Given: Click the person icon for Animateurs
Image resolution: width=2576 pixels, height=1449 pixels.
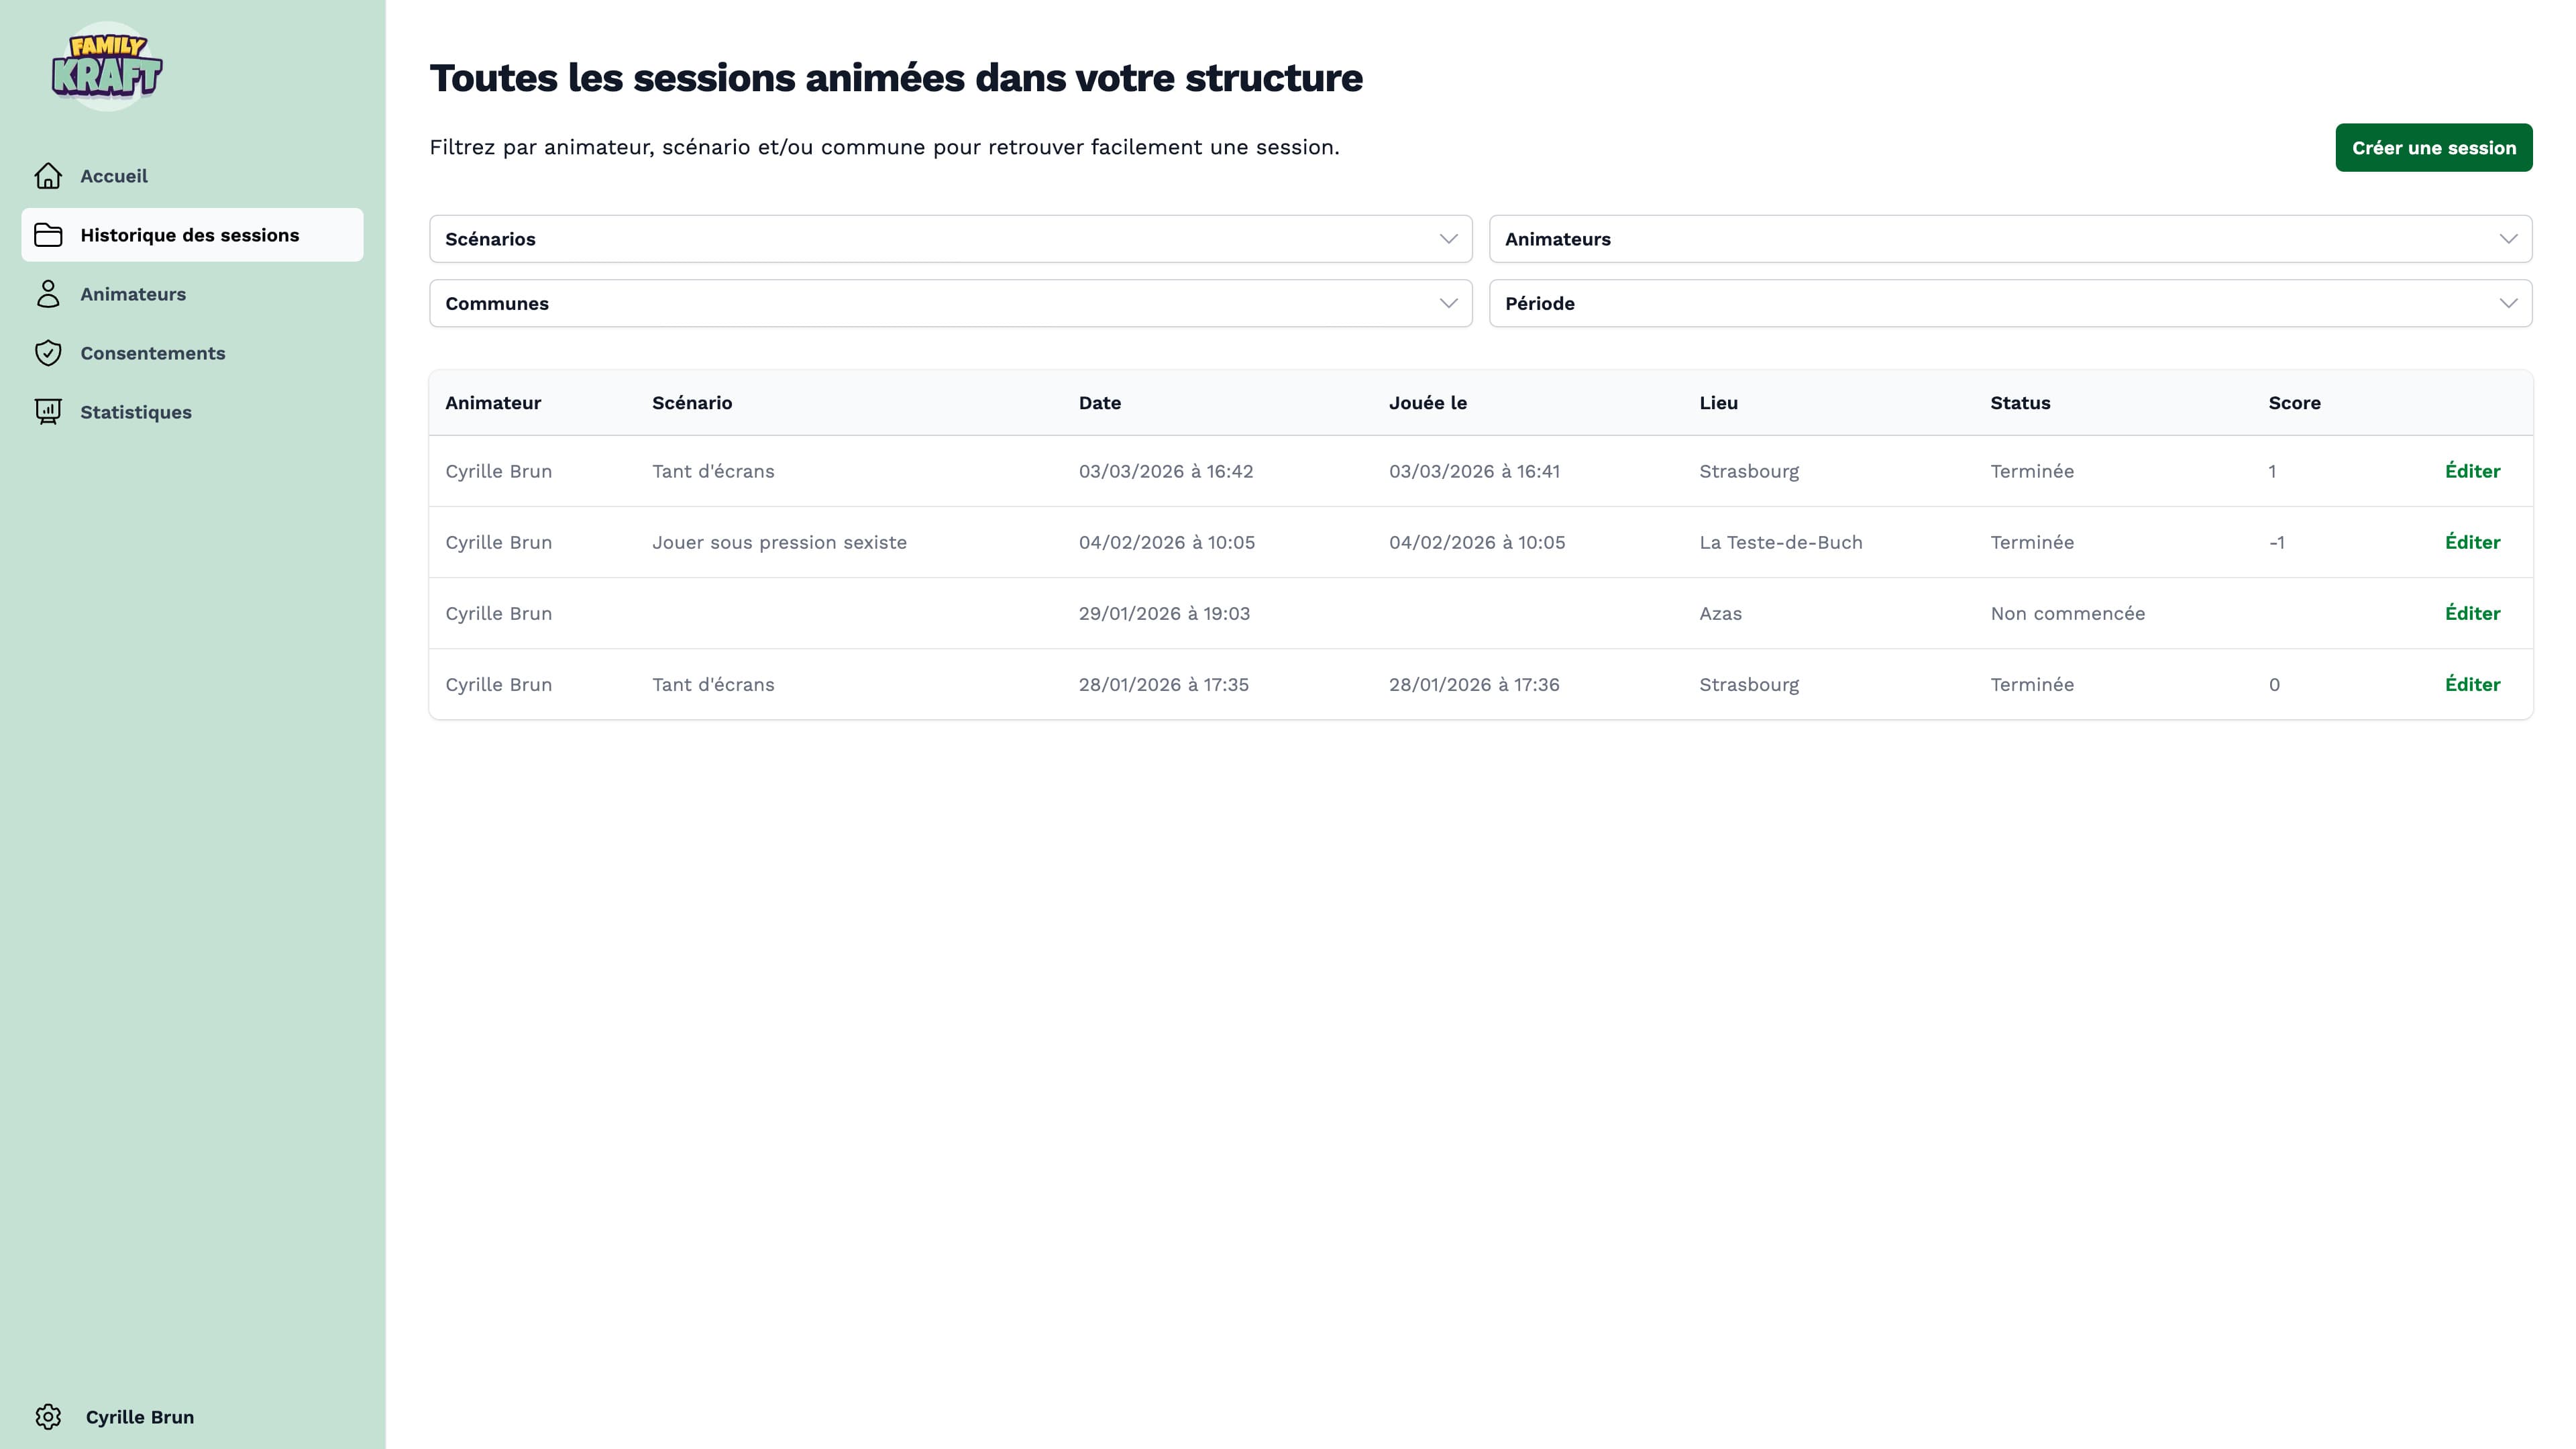Looking at the screenshot, I should (48, 294).
